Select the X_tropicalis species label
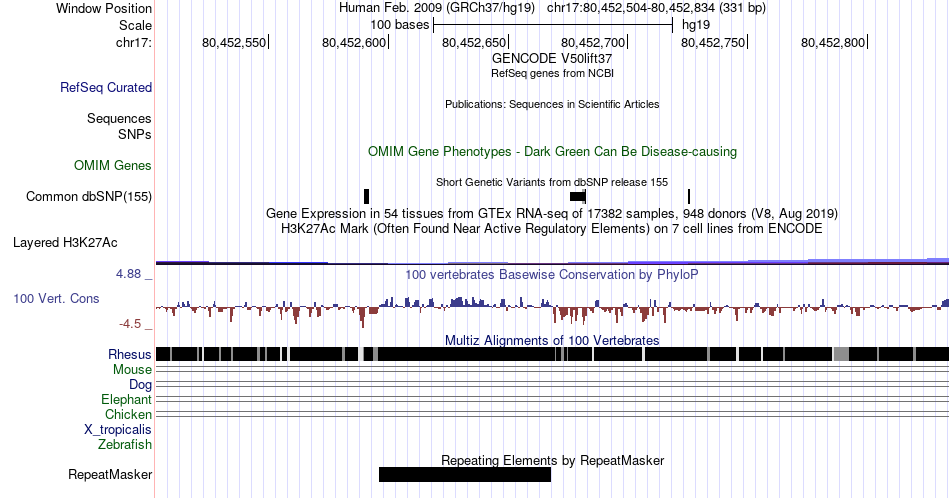 pyautogui.click(x=118, y=430)
